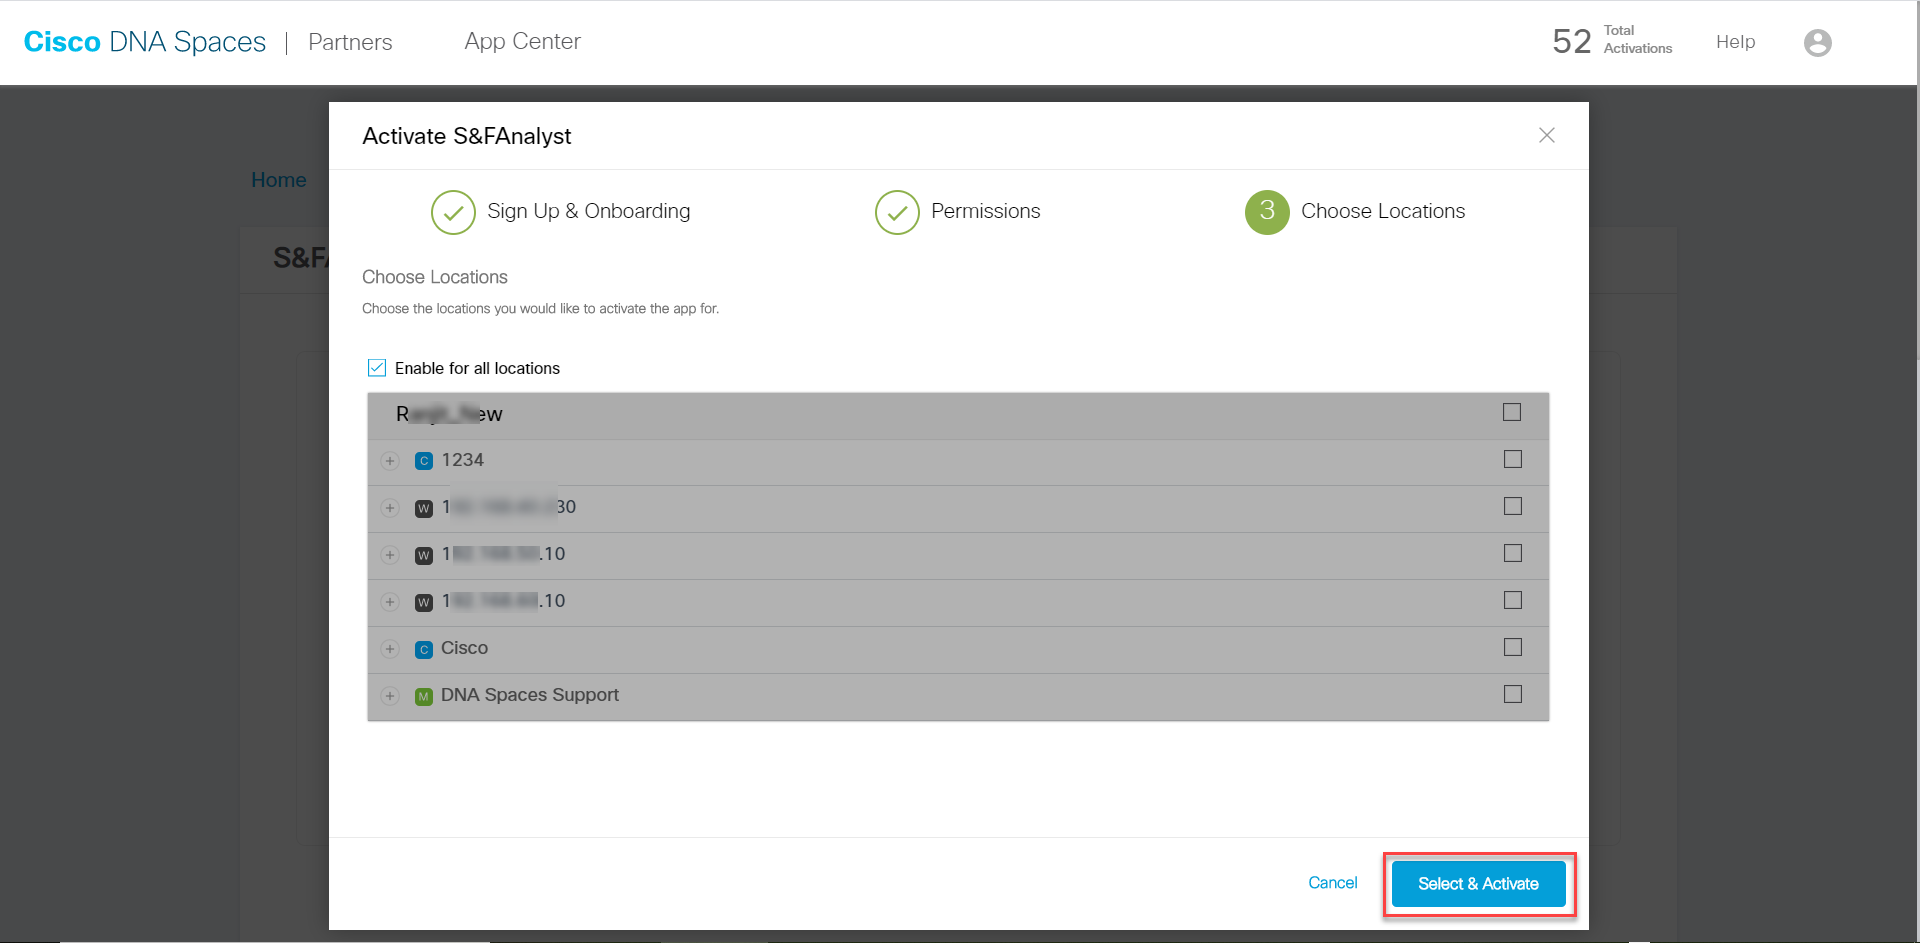Select the 1234 location name
Screen dimensions: 1920x943
pos(463,460)
